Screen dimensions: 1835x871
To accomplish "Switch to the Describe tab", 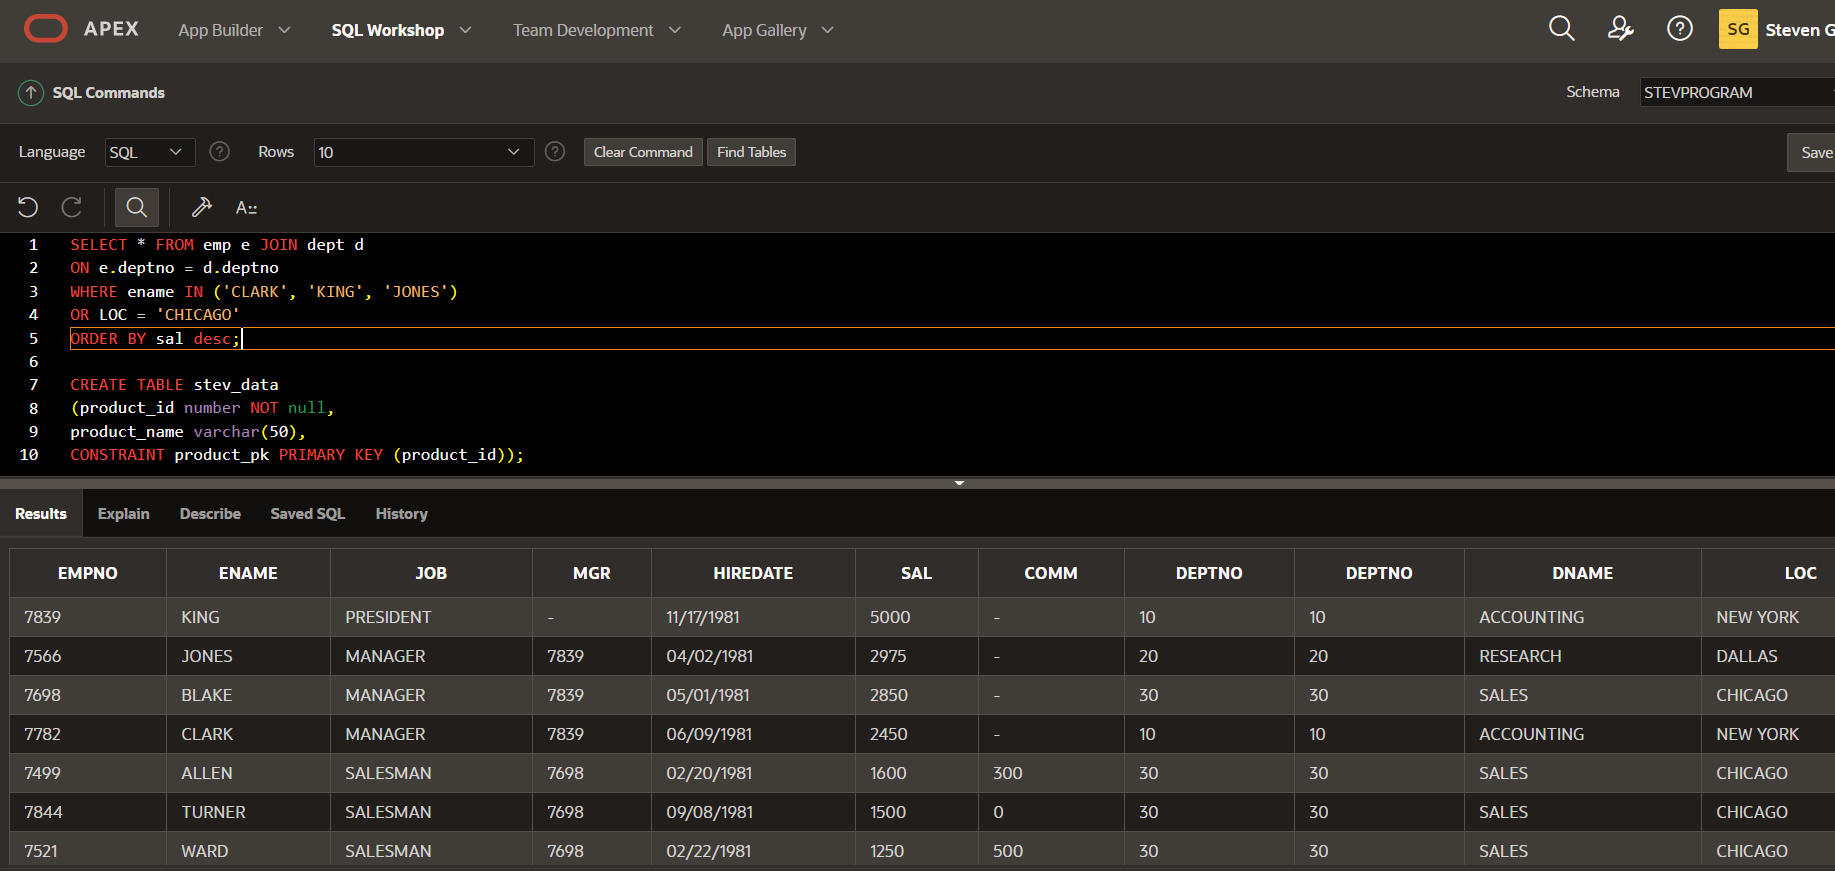I will [210, 513].
